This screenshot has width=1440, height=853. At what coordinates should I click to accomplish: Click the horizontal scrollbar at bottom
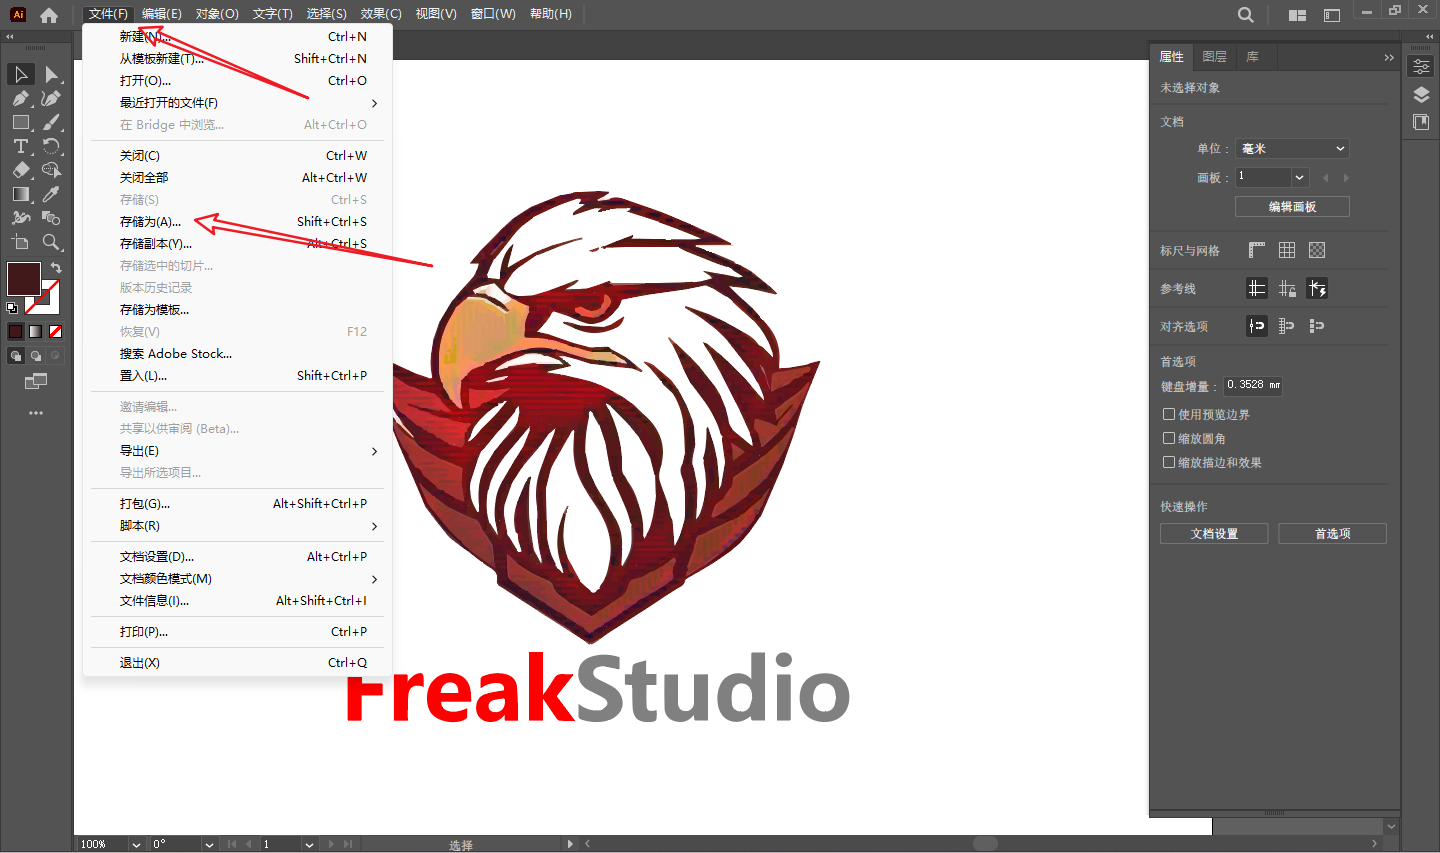[985, 844]
